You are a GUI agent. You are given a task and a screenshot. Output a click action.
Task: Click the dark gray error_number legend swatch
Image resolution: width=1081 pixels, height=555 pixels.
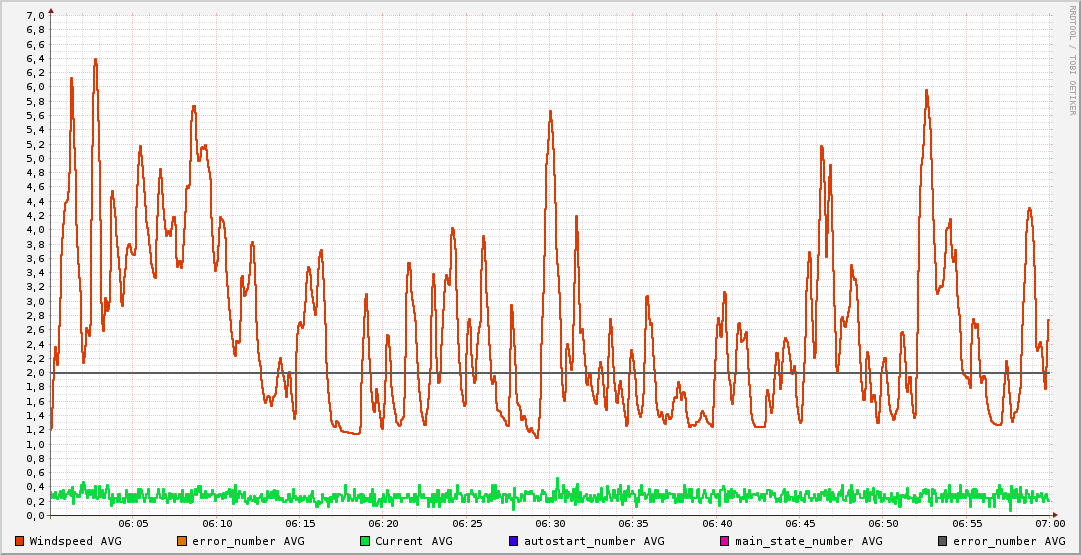tap(943, 541)
